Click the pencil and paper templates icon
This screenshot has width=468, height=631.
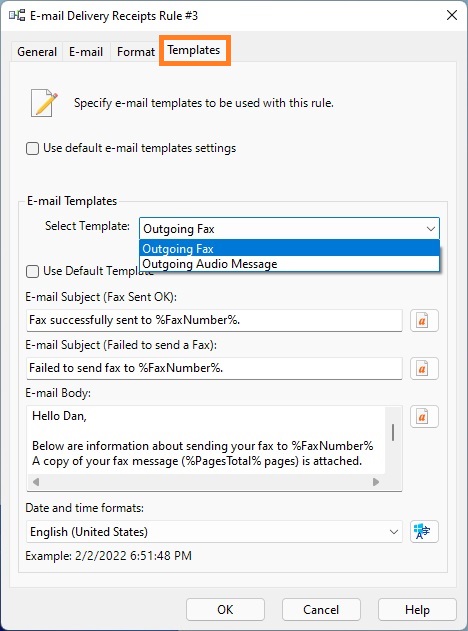[x=44, y=103]
